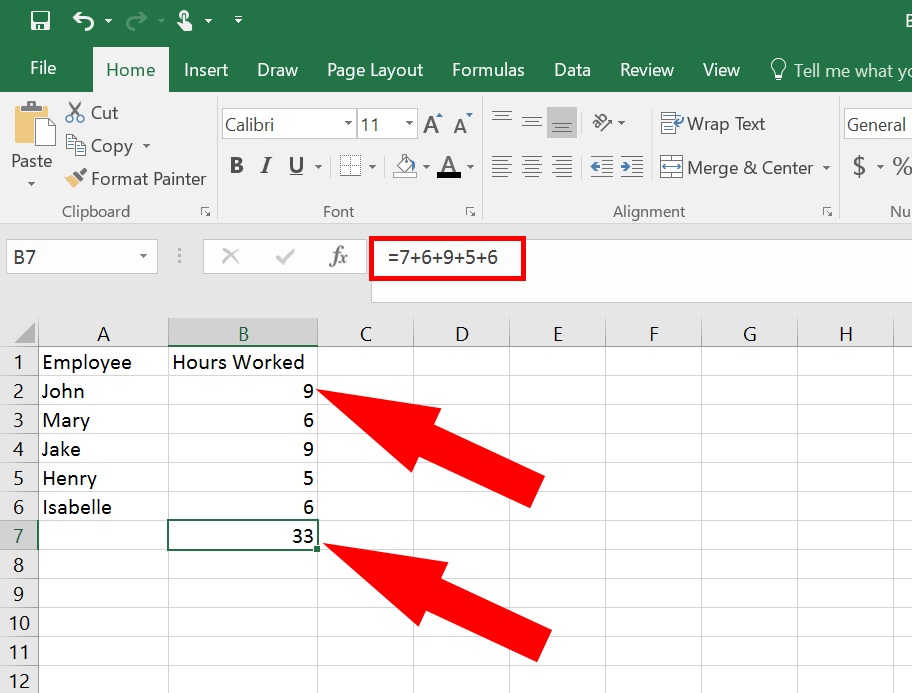Click the Paste clipboard icon

31,125
